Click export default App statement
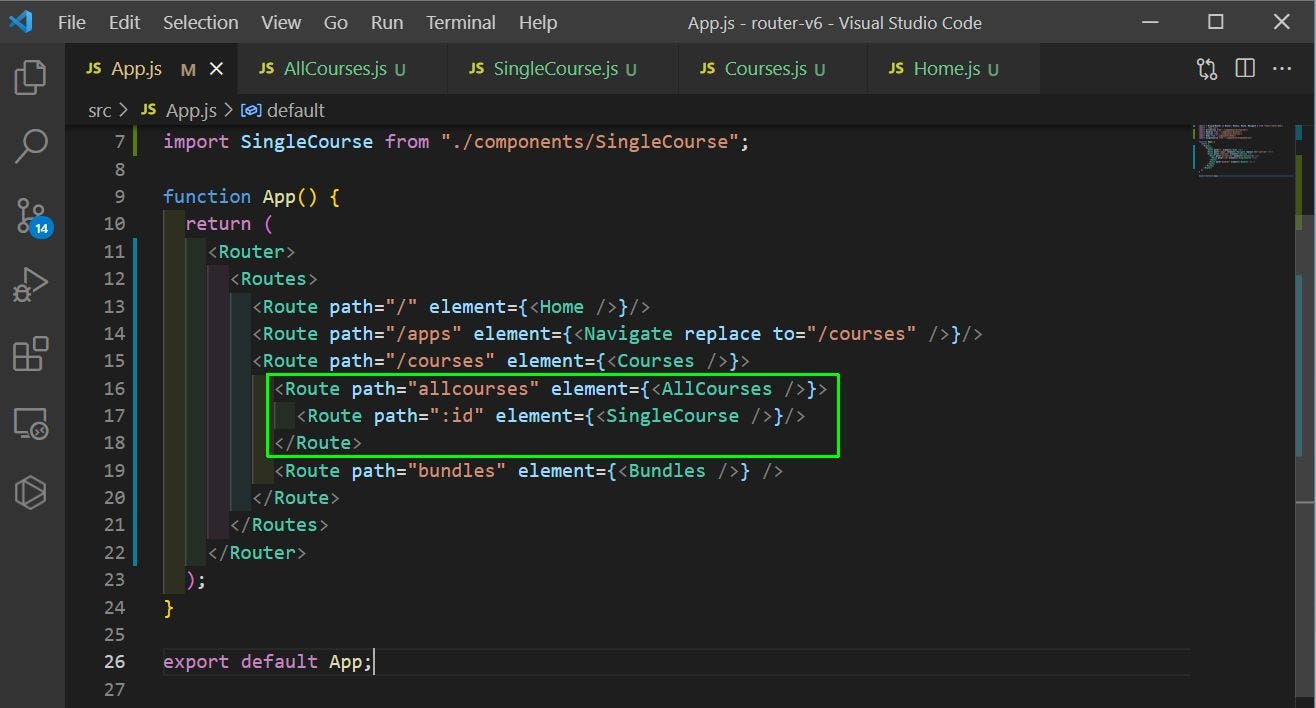1316x708 pixels. click(x=268, y=661)
